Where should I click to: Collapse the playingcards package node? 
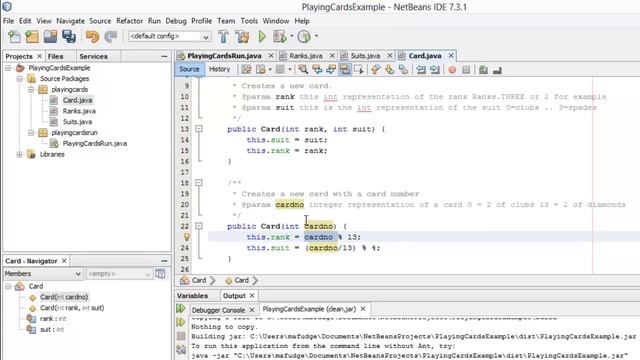(x=31, y=89)
